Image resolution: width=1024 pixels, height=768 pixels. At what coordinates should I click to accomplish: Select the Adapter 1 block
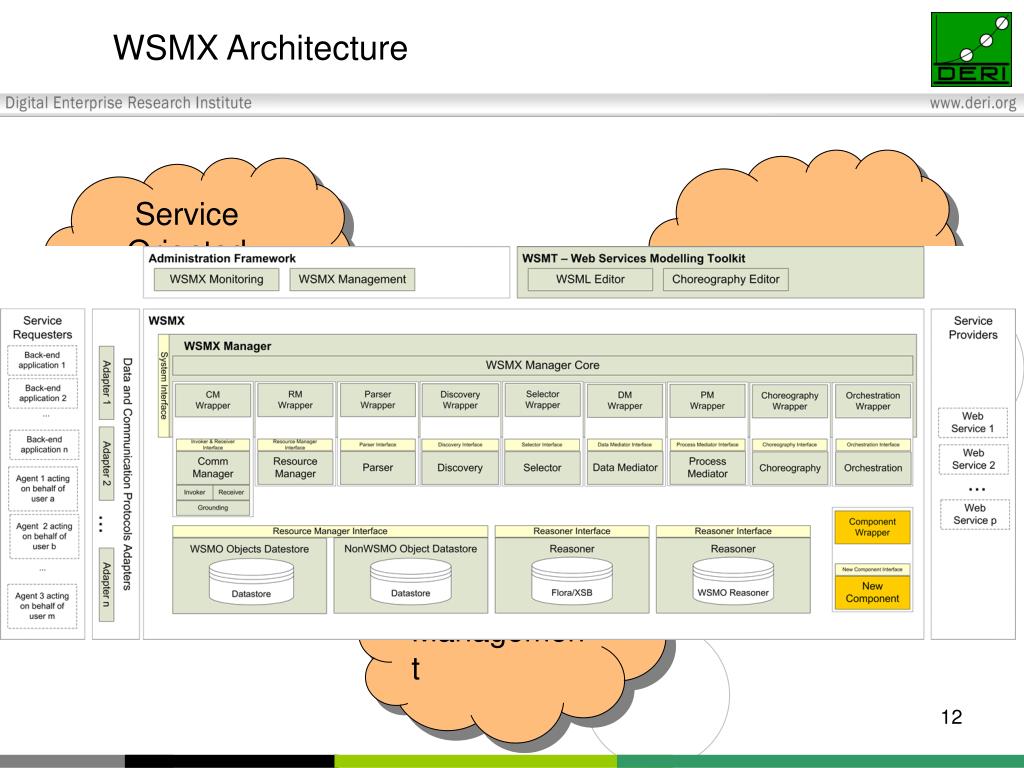pos(106,383)
